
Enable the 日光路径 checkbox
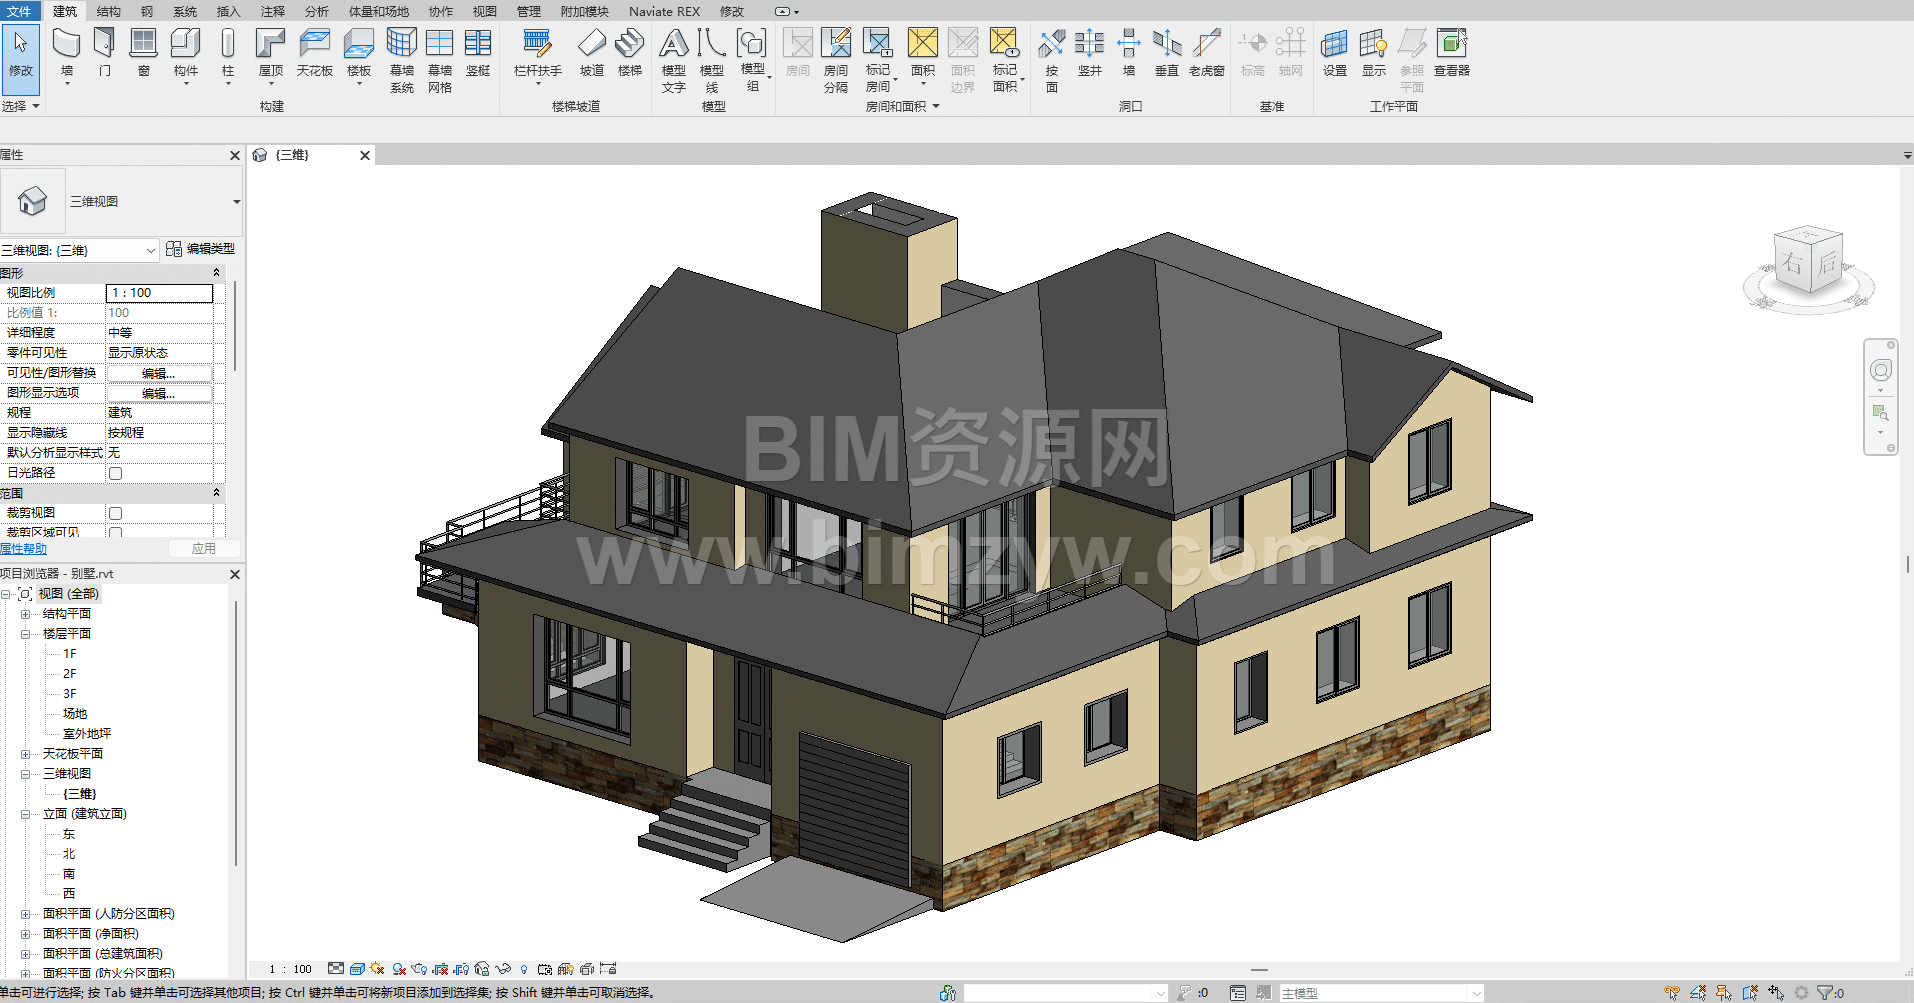tap(116, 473)
